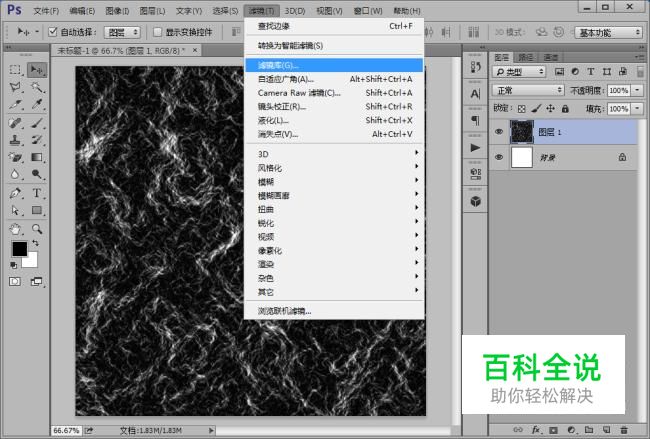This screenshot has width=650, height=439.
Task: Open the status bar document info arrow
Action: (211, 430)
